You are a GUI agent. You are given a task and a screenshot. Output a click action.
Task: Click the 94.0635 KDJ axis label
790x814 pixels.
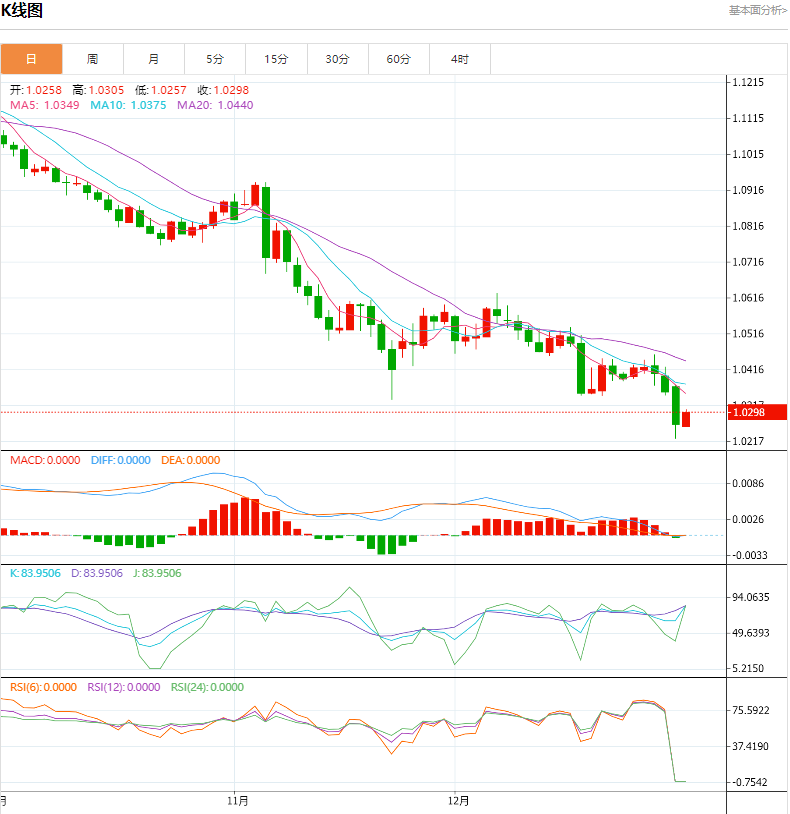[x=751, y=598]
